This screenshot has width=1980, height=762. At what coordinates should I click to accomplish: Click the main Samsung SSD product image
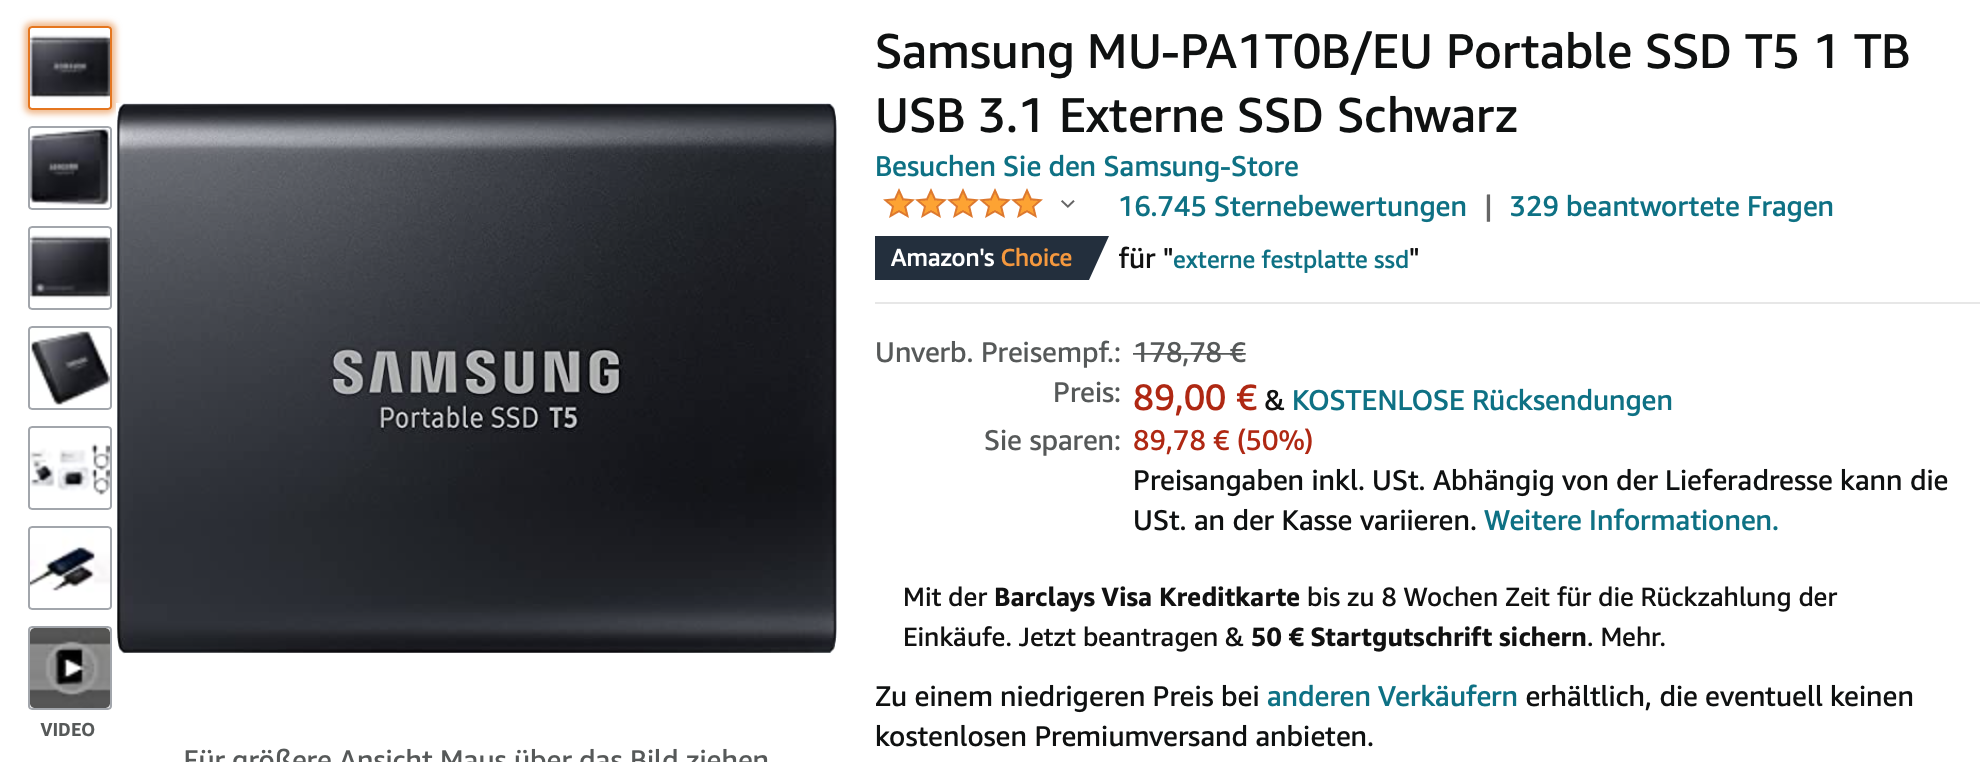tap(477, 378)
